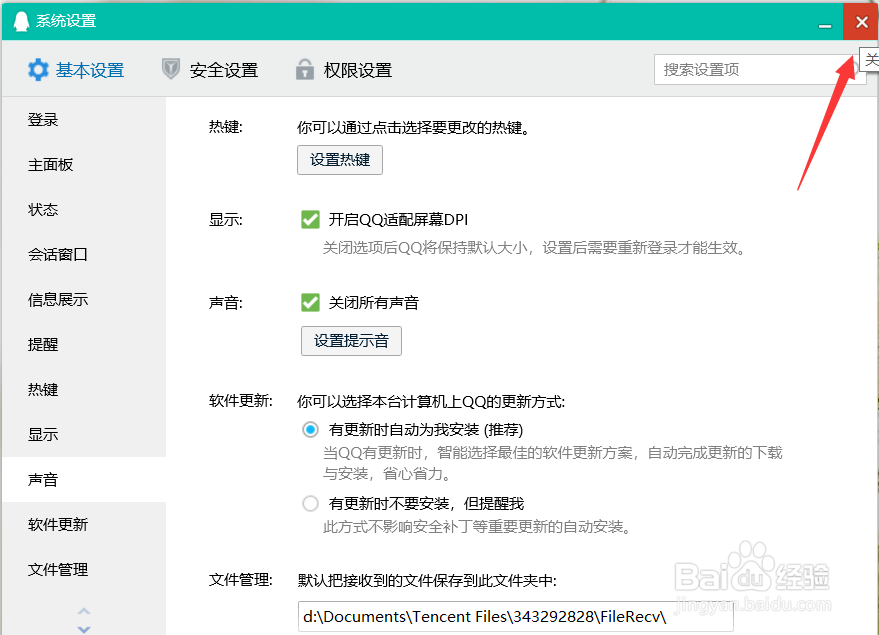Click the text 你可以选择本台计算机上QQ的更新方式:
Screen dimensions: 879x635
tap(431, 401)
